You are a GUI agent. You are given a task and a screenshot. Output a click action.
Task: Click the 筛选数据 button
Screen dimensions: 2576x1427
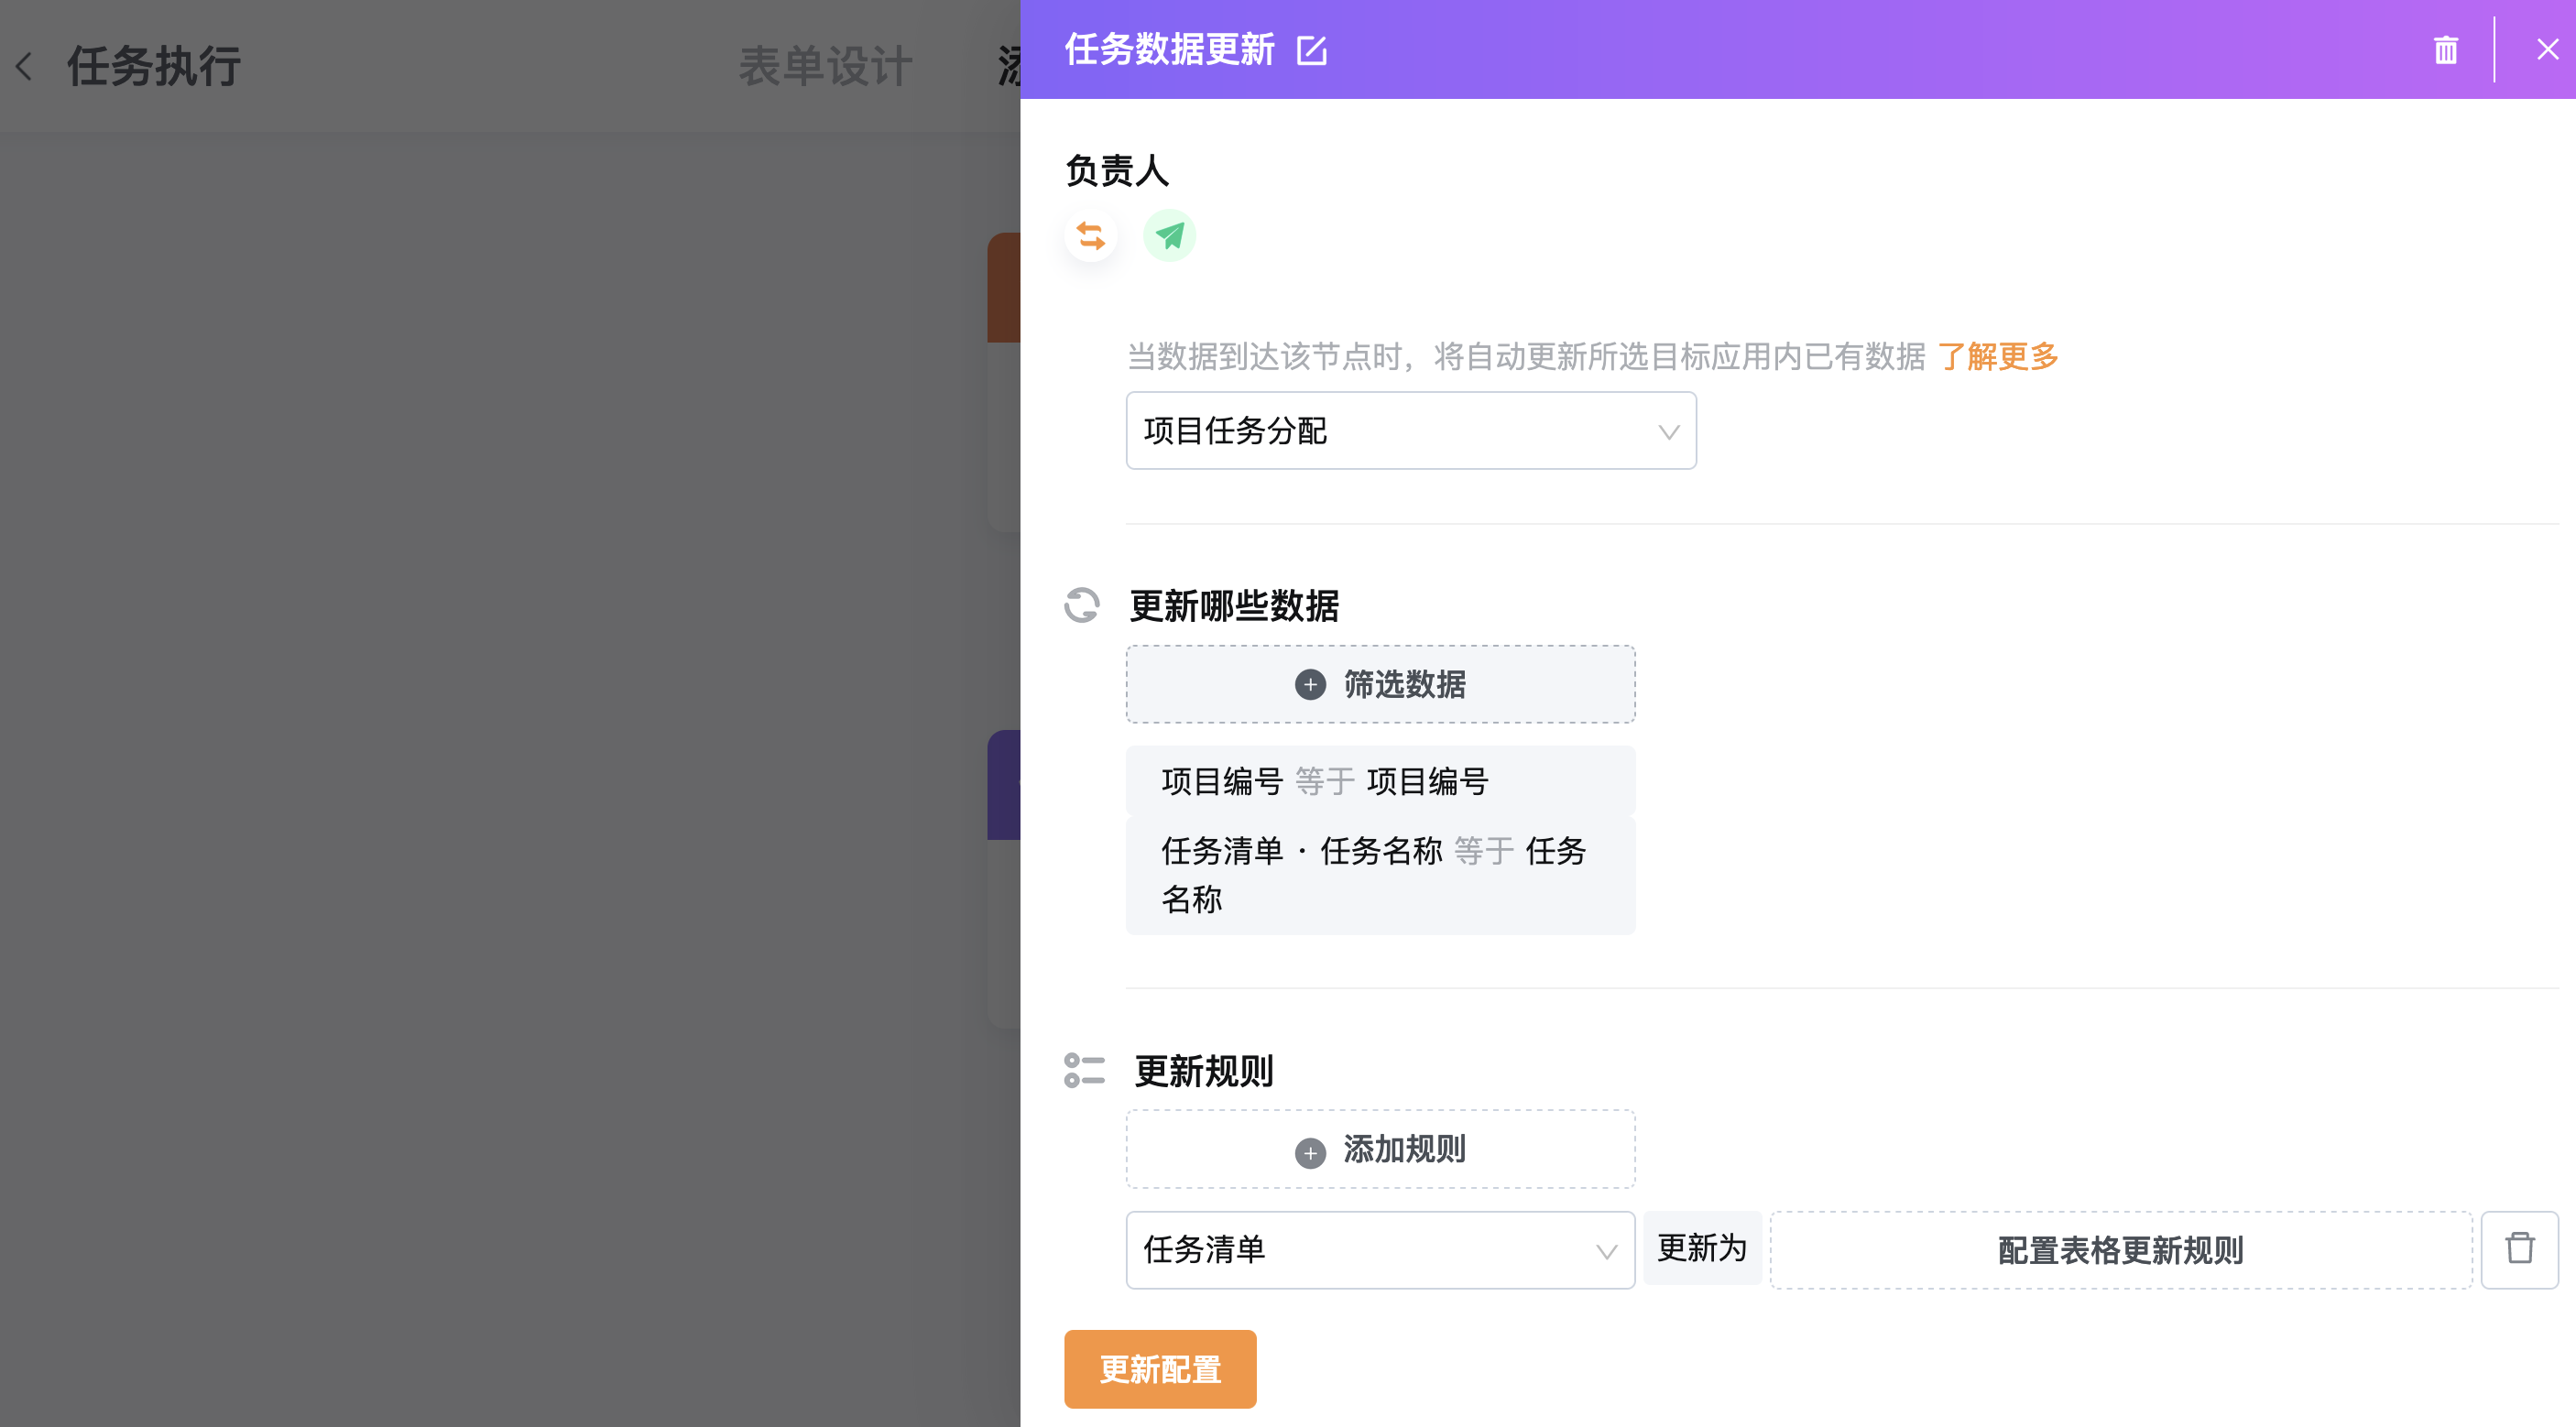tap(1380, 684)
